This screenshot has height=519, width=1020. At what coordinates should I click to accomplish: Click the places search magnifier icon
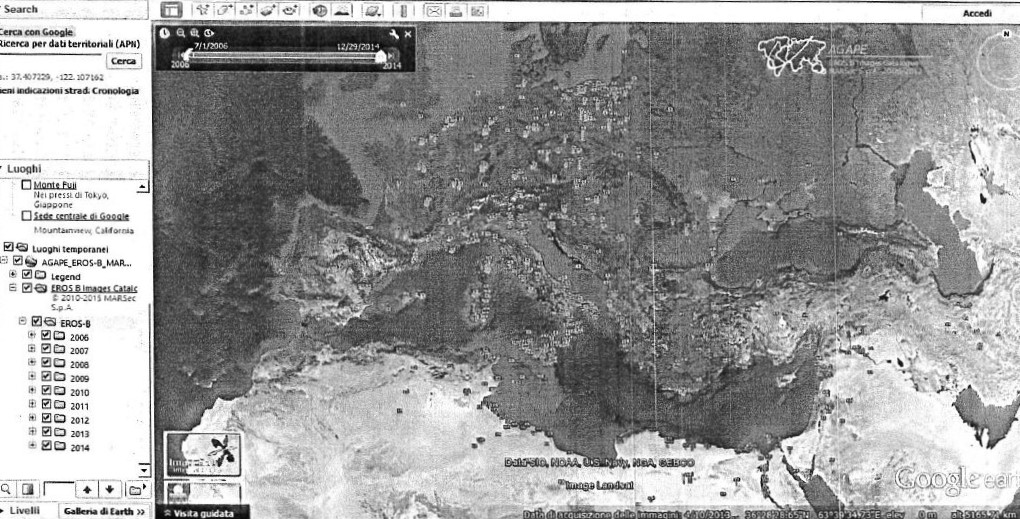coord(6,489)
